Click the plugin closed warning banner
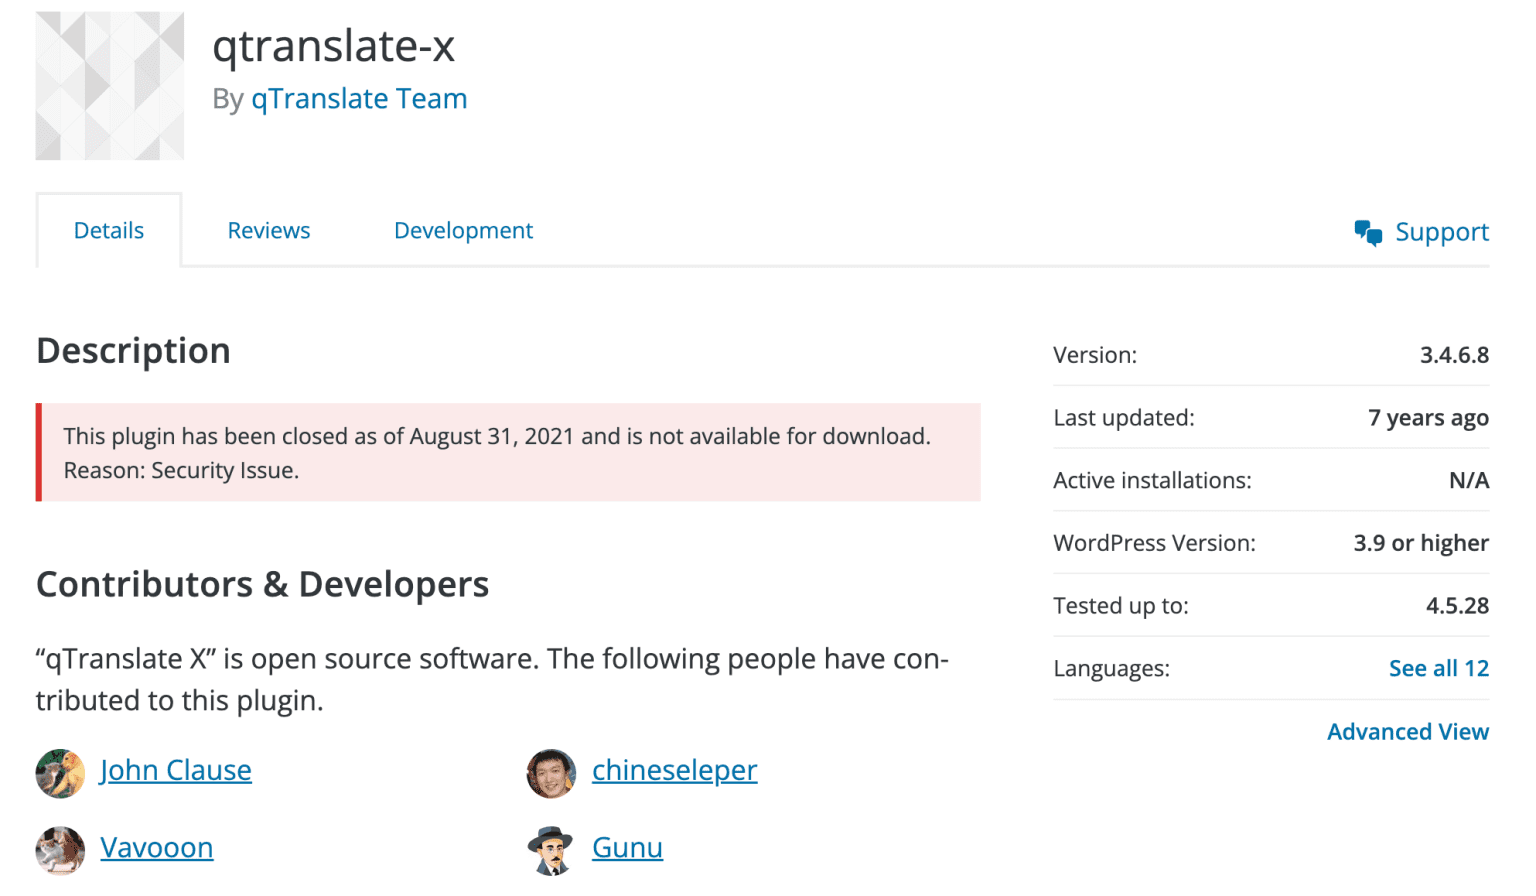 point(508,452)
